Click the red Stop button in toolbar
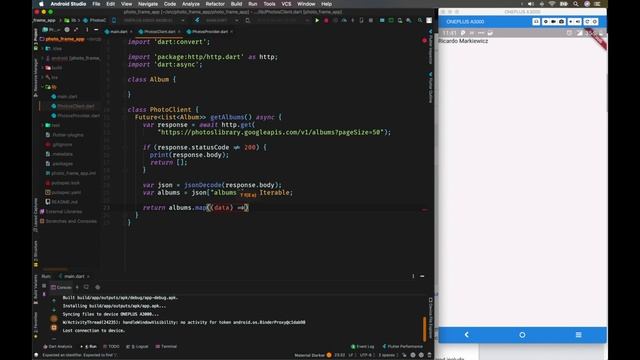Image resolution: width=640 pixels, height=360 pixels. [326, 20]
